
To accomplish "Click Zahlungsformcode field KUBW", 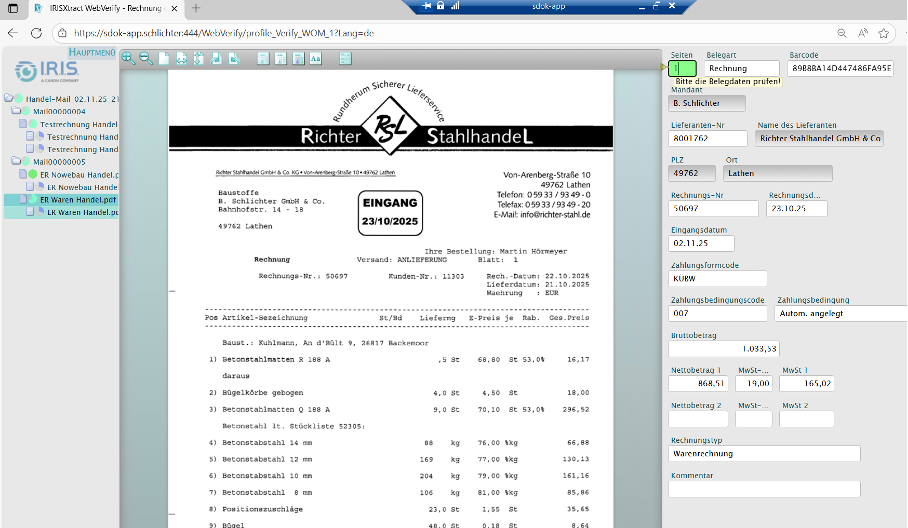I will (x=718, y=278).
